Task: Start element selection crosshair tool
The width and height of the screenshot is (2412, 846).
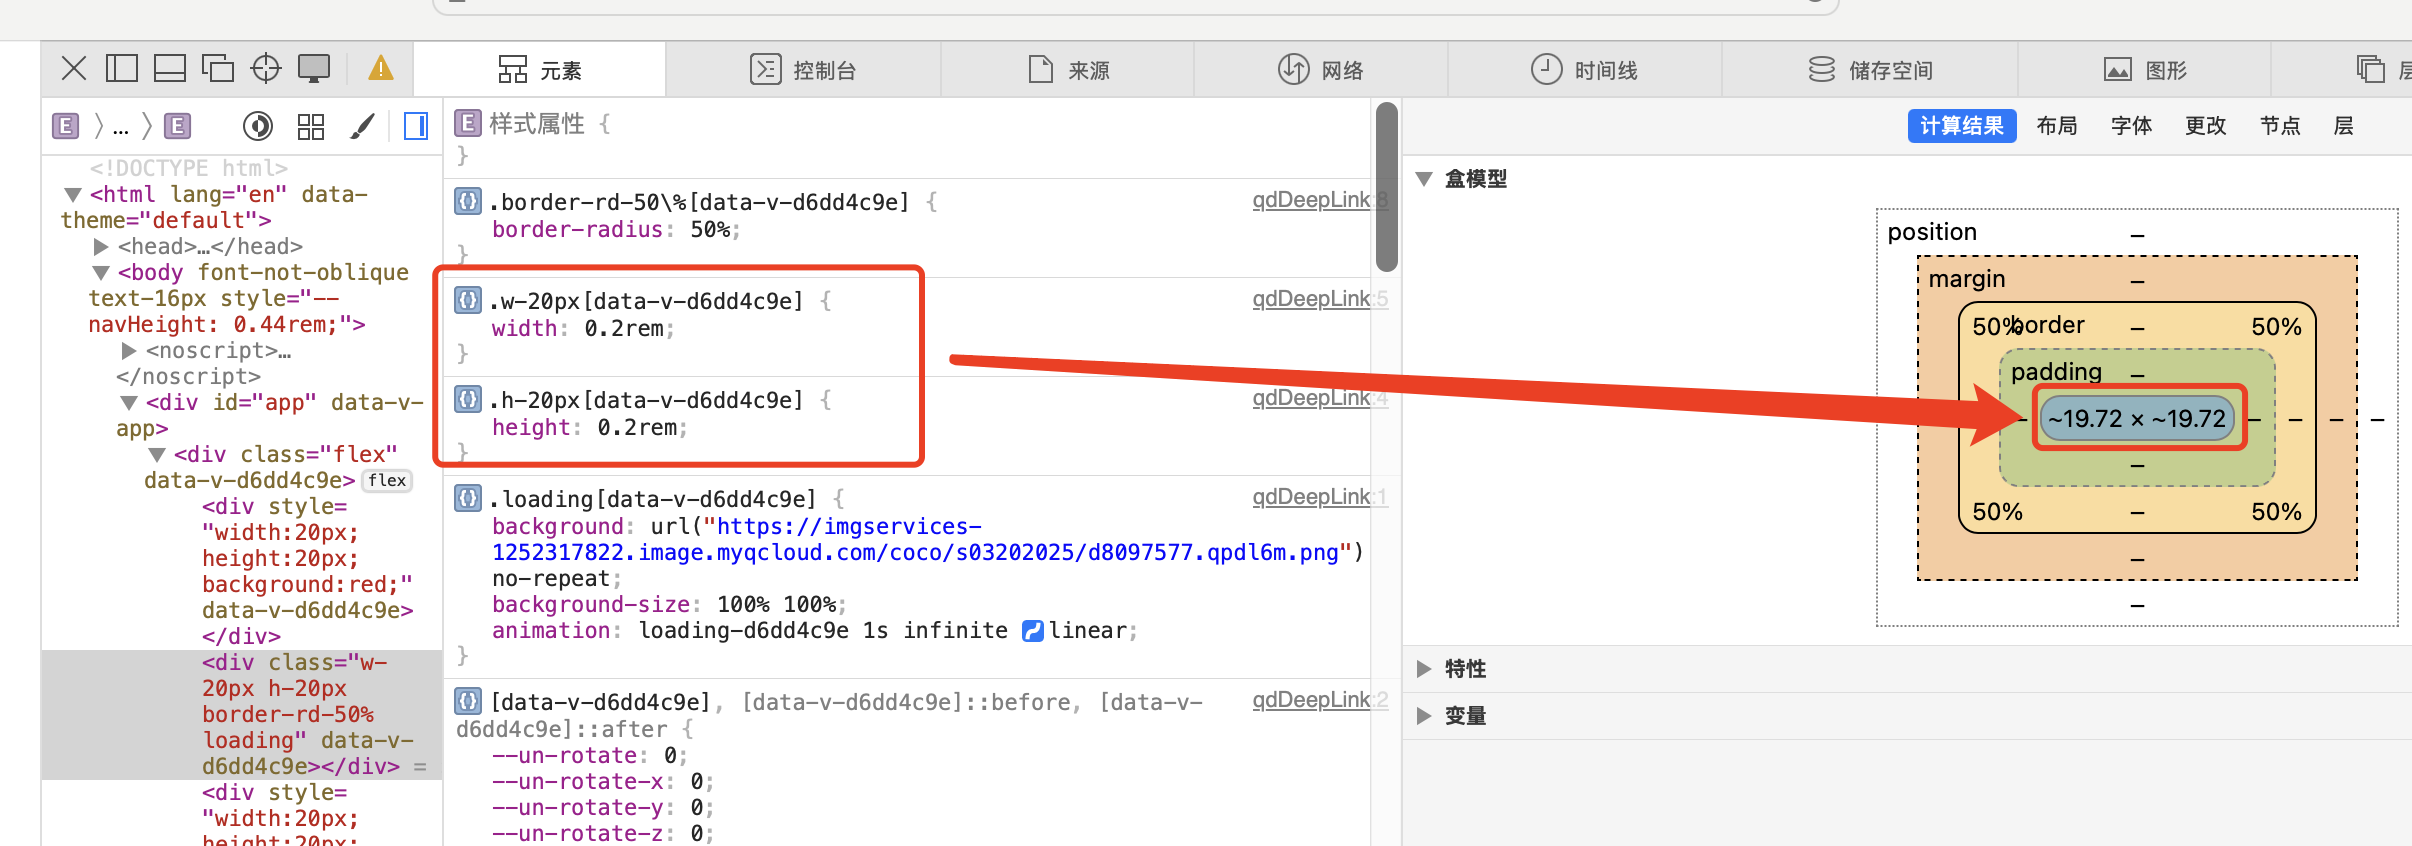Action: (266, 68)
